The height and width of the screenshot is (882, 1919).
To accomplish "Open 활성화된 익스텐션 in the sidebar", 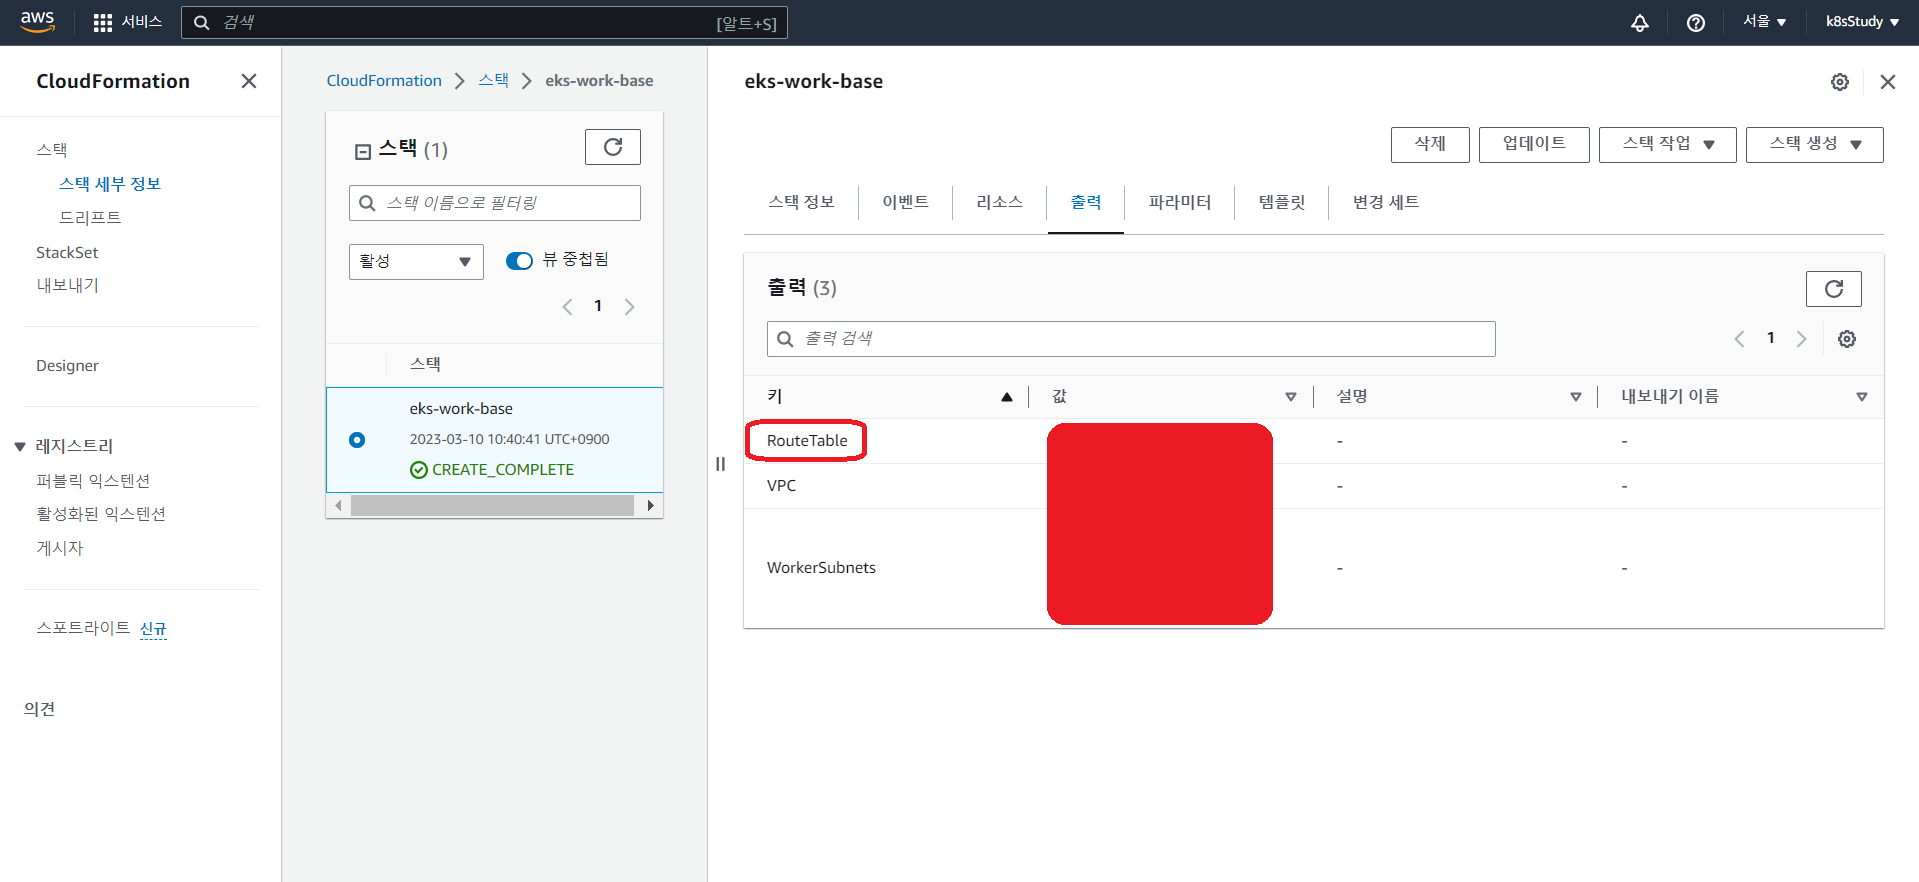I will click(x=101, y=514).
